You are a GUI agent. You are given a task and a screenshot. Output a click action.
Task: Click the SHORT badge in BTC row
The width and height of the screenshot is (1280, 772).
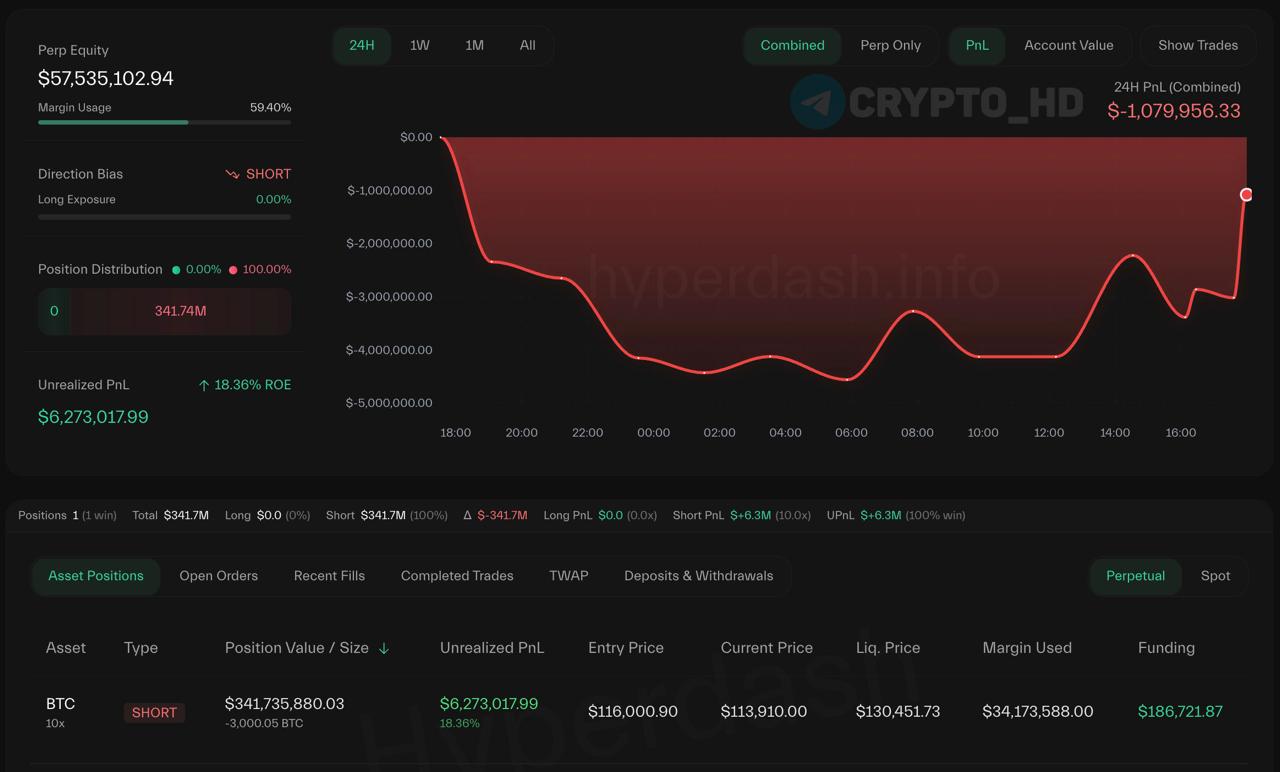(154, 713)
